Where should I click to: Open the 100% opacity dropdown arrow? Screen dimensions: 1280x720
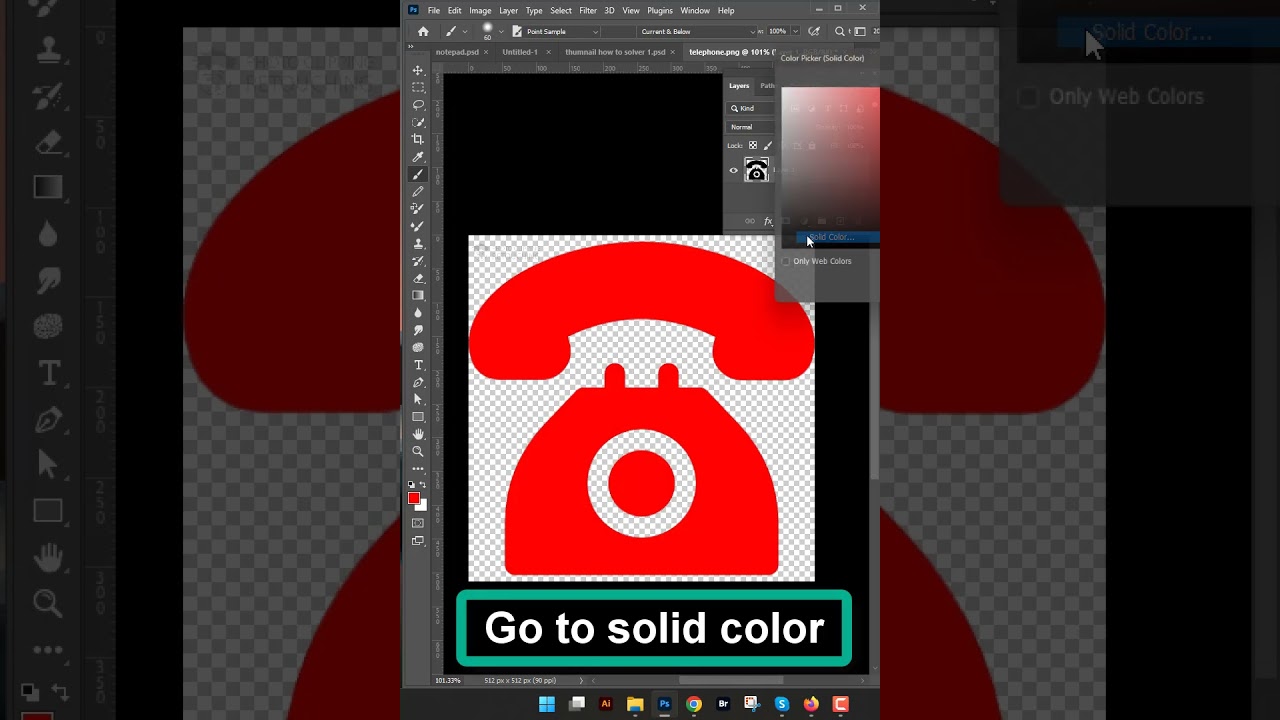[795, 32]
